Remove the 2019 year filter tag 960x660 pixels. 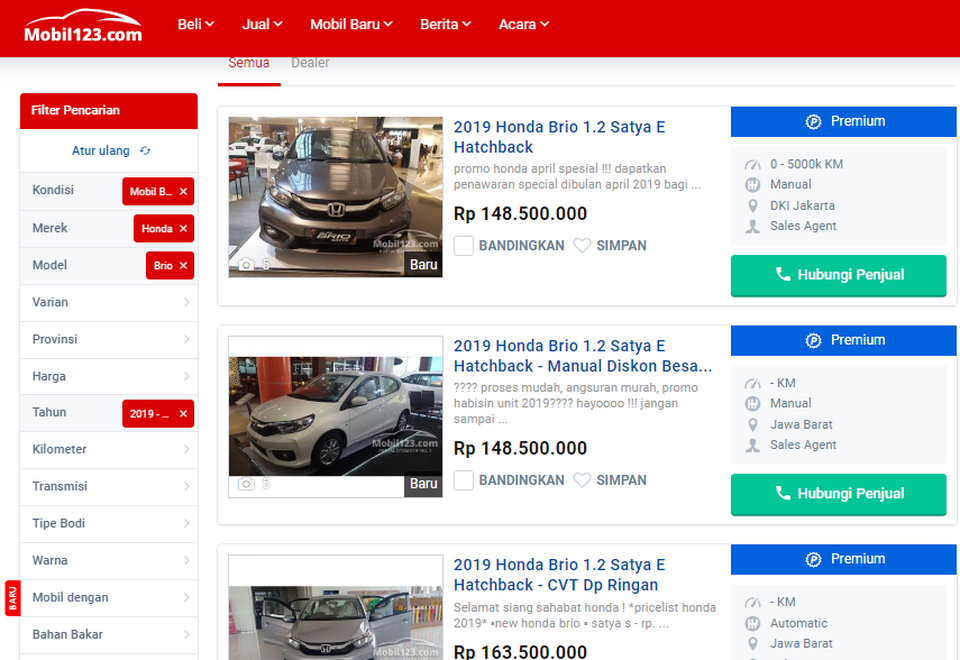(x=183, y=414)
